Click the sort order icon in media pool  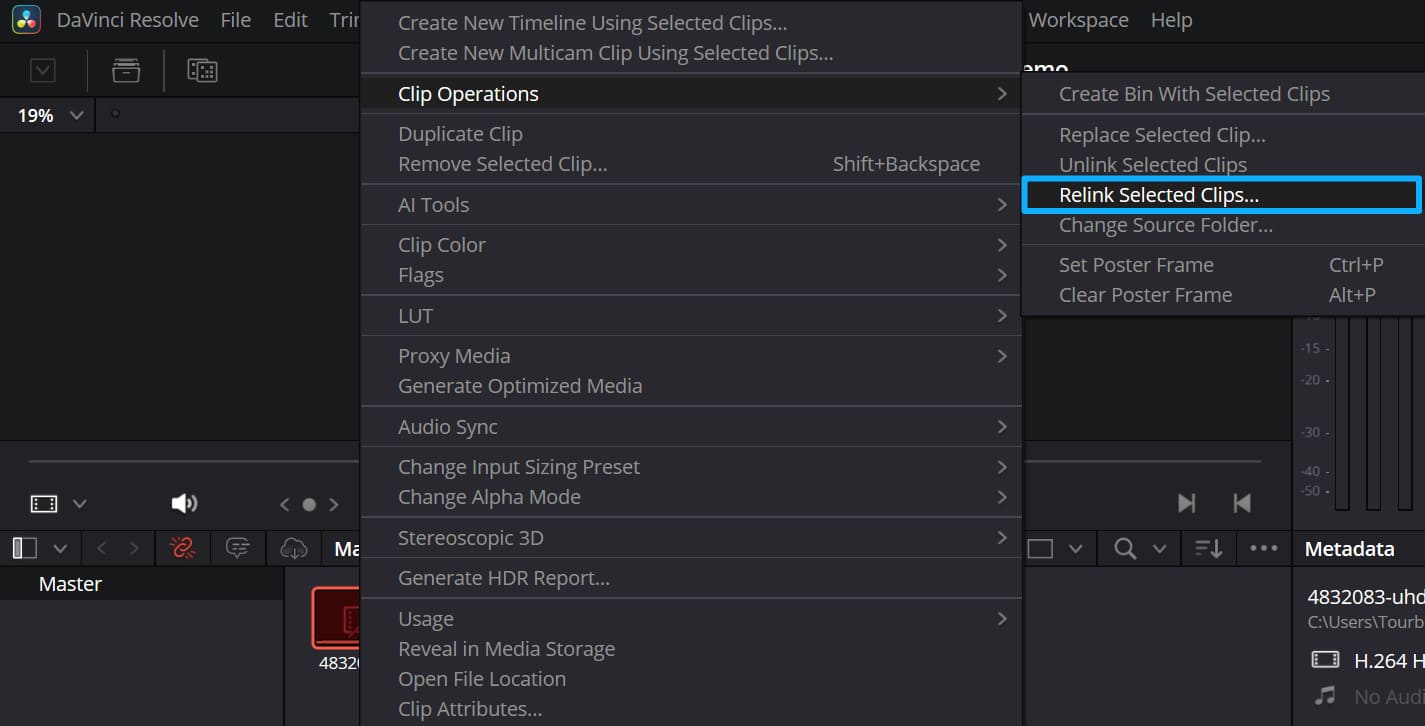click(1207, 548)
